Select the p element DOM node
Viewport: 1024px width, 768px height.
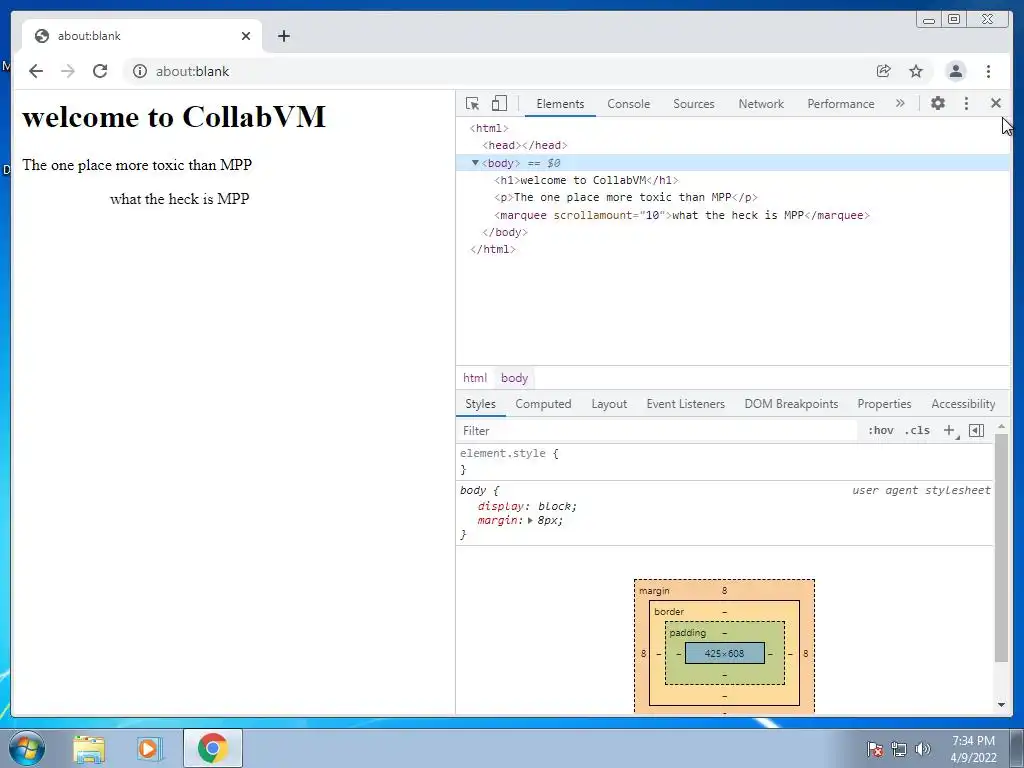(x=625, y=197)
